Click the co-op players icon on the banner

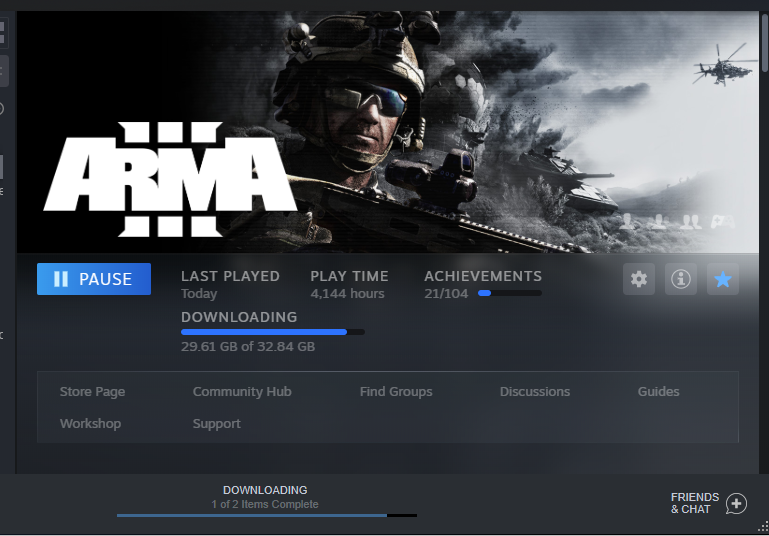[x=691, y=222]
